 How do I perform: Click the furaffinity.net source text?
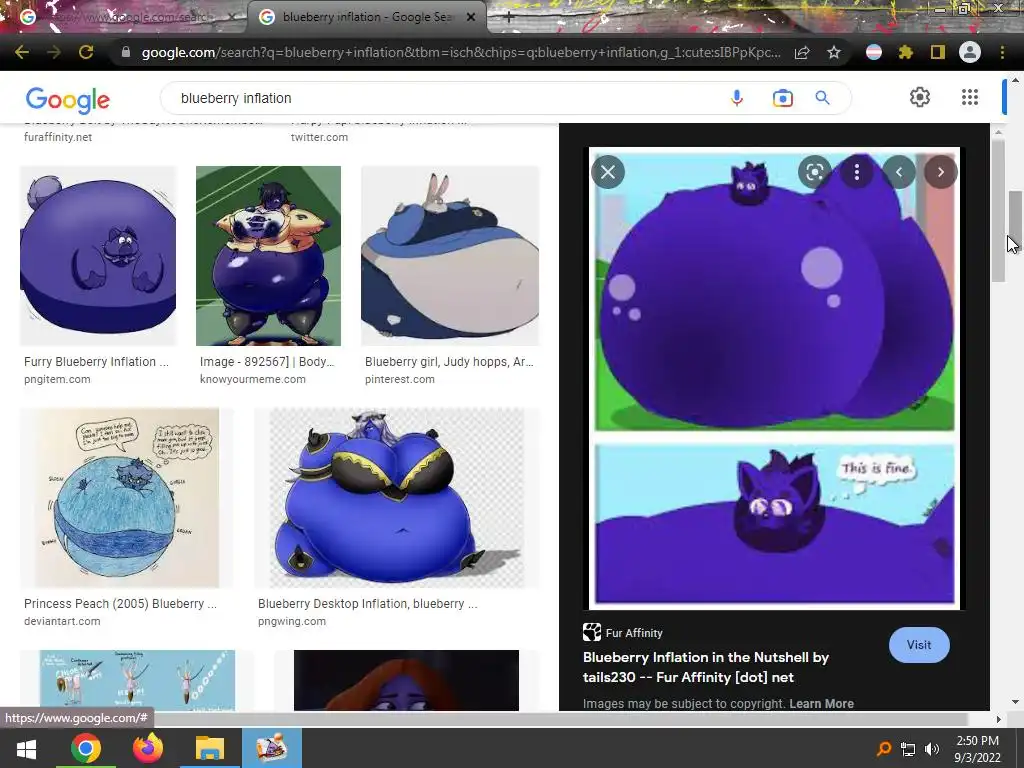coord(57,137)
